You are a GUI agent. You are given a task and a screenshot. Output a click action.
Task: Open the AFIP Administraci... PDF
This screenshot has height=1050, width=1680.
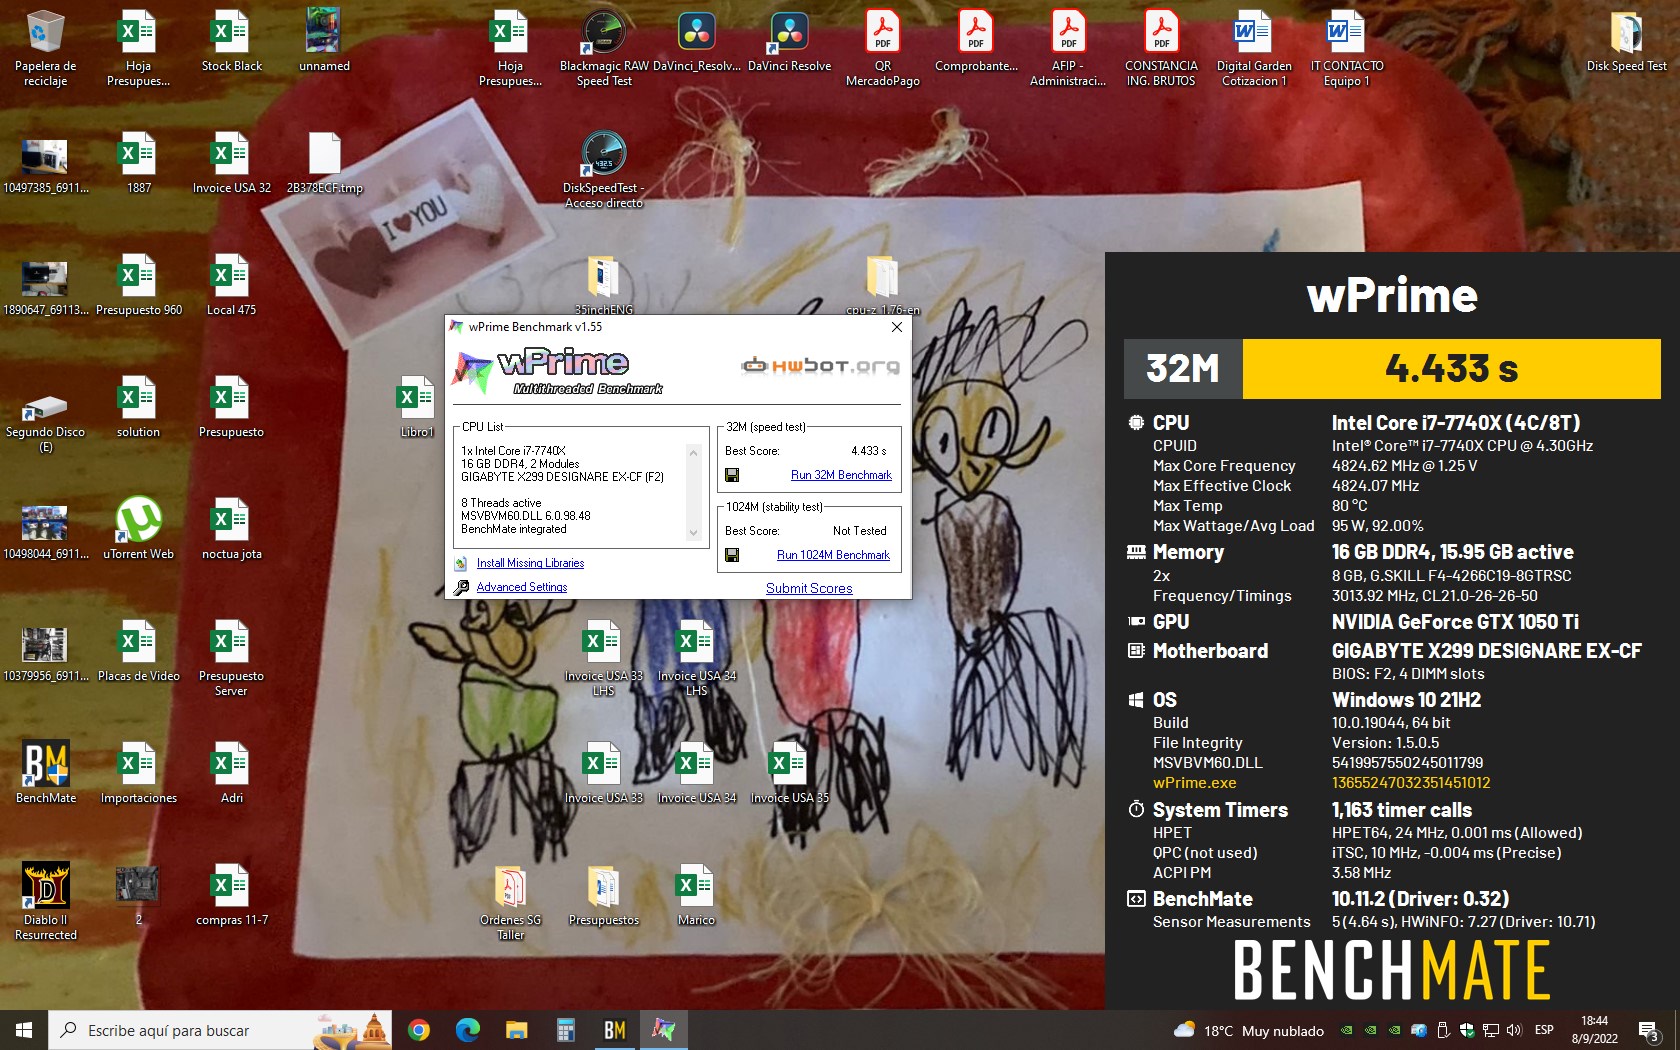(1068, 47)
